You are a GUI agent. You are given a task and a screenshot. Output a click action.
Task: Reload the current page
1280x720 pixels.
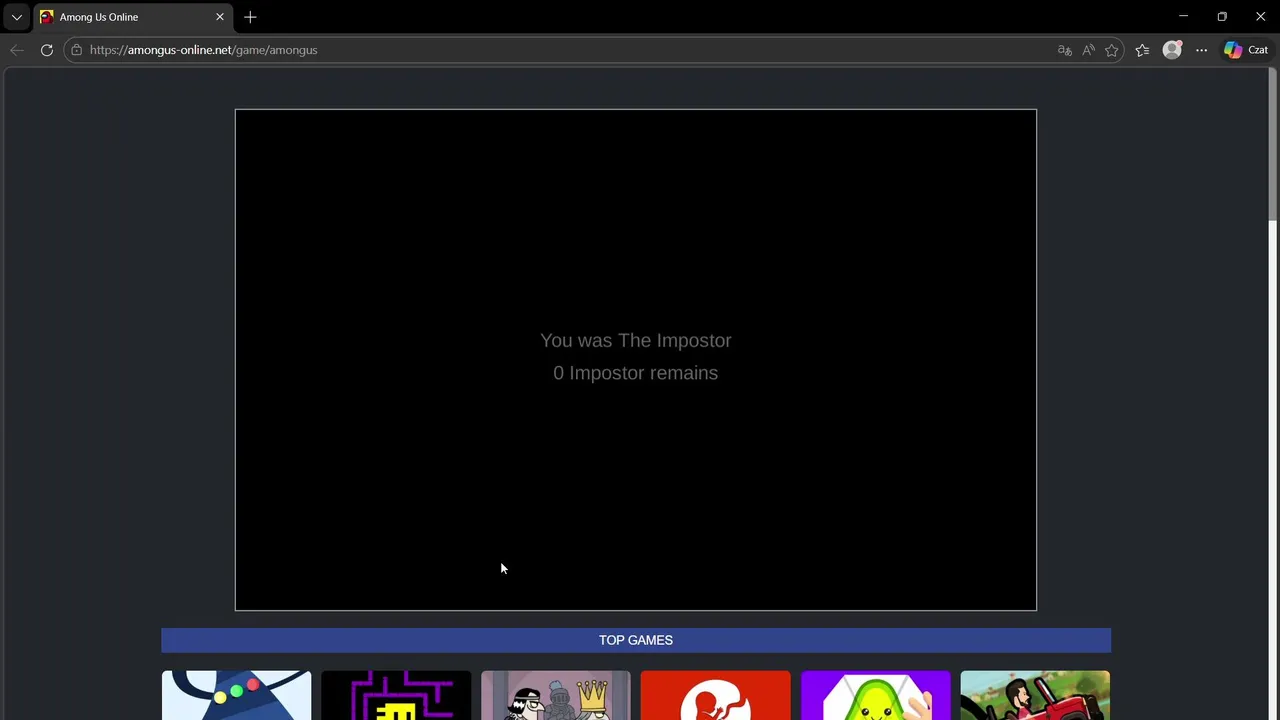click(x=46, y=50)
